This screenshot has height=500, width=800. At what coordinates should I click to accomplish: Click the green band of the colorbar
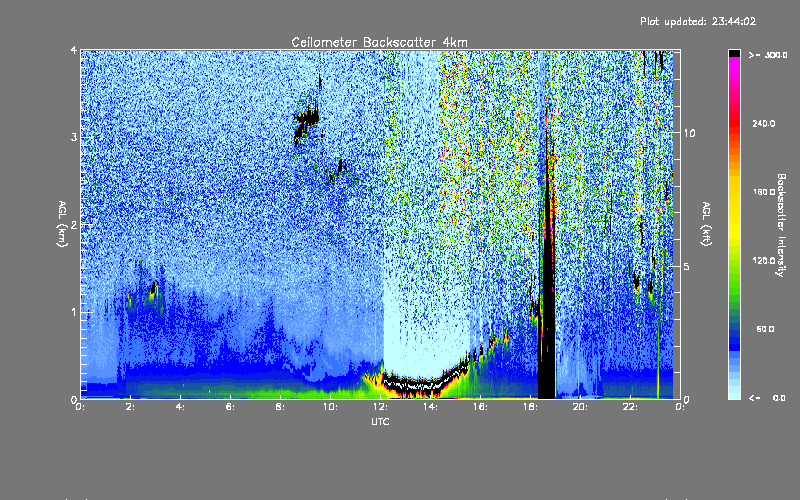point(734,276)
